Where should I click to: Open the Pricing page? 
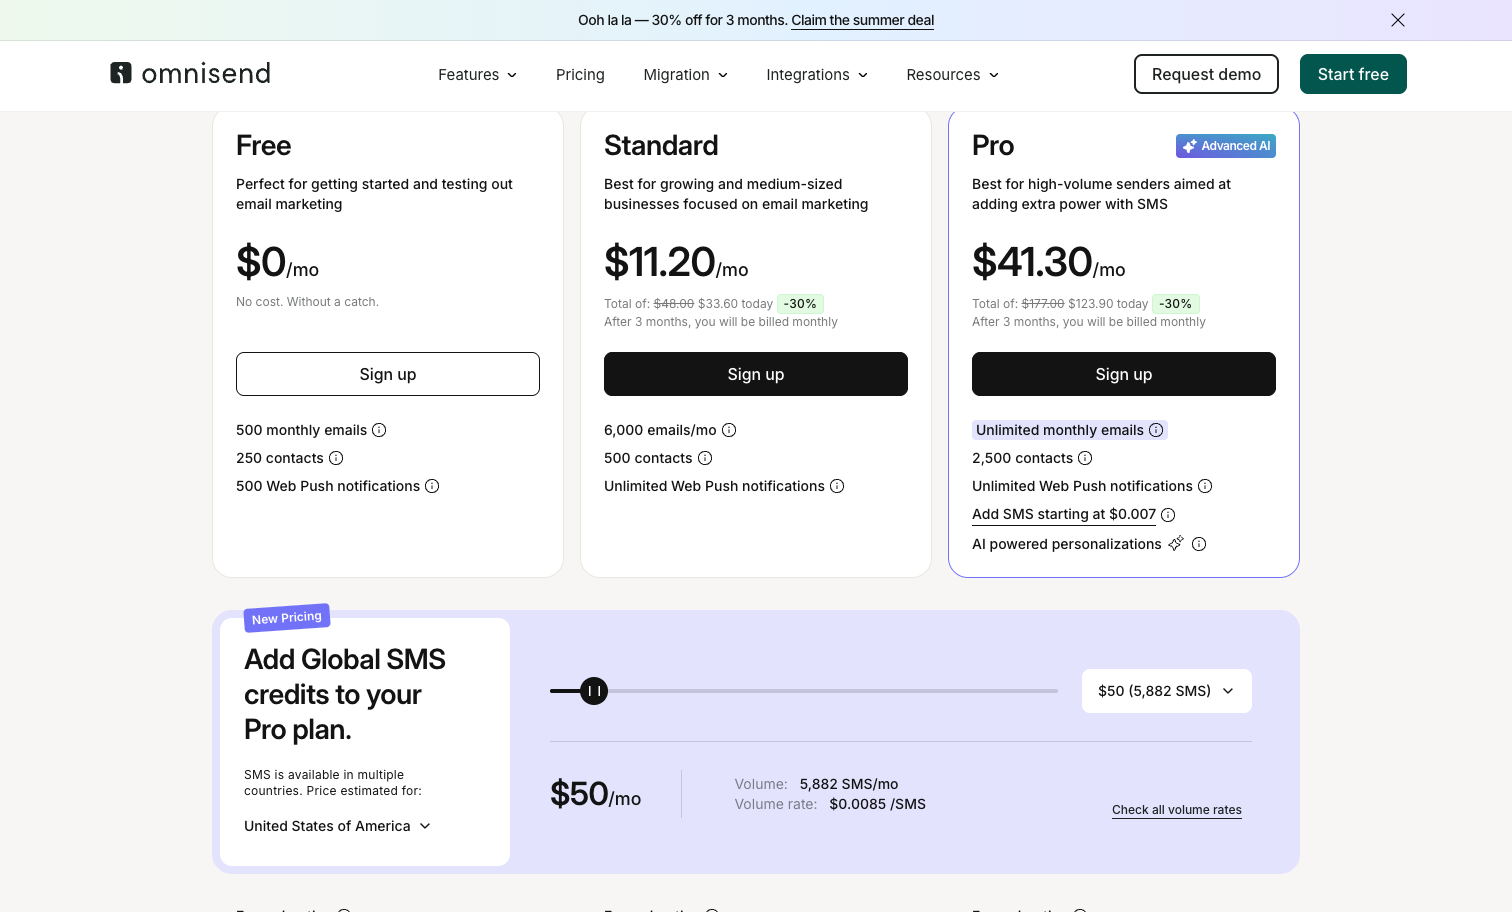click(580, 75)
